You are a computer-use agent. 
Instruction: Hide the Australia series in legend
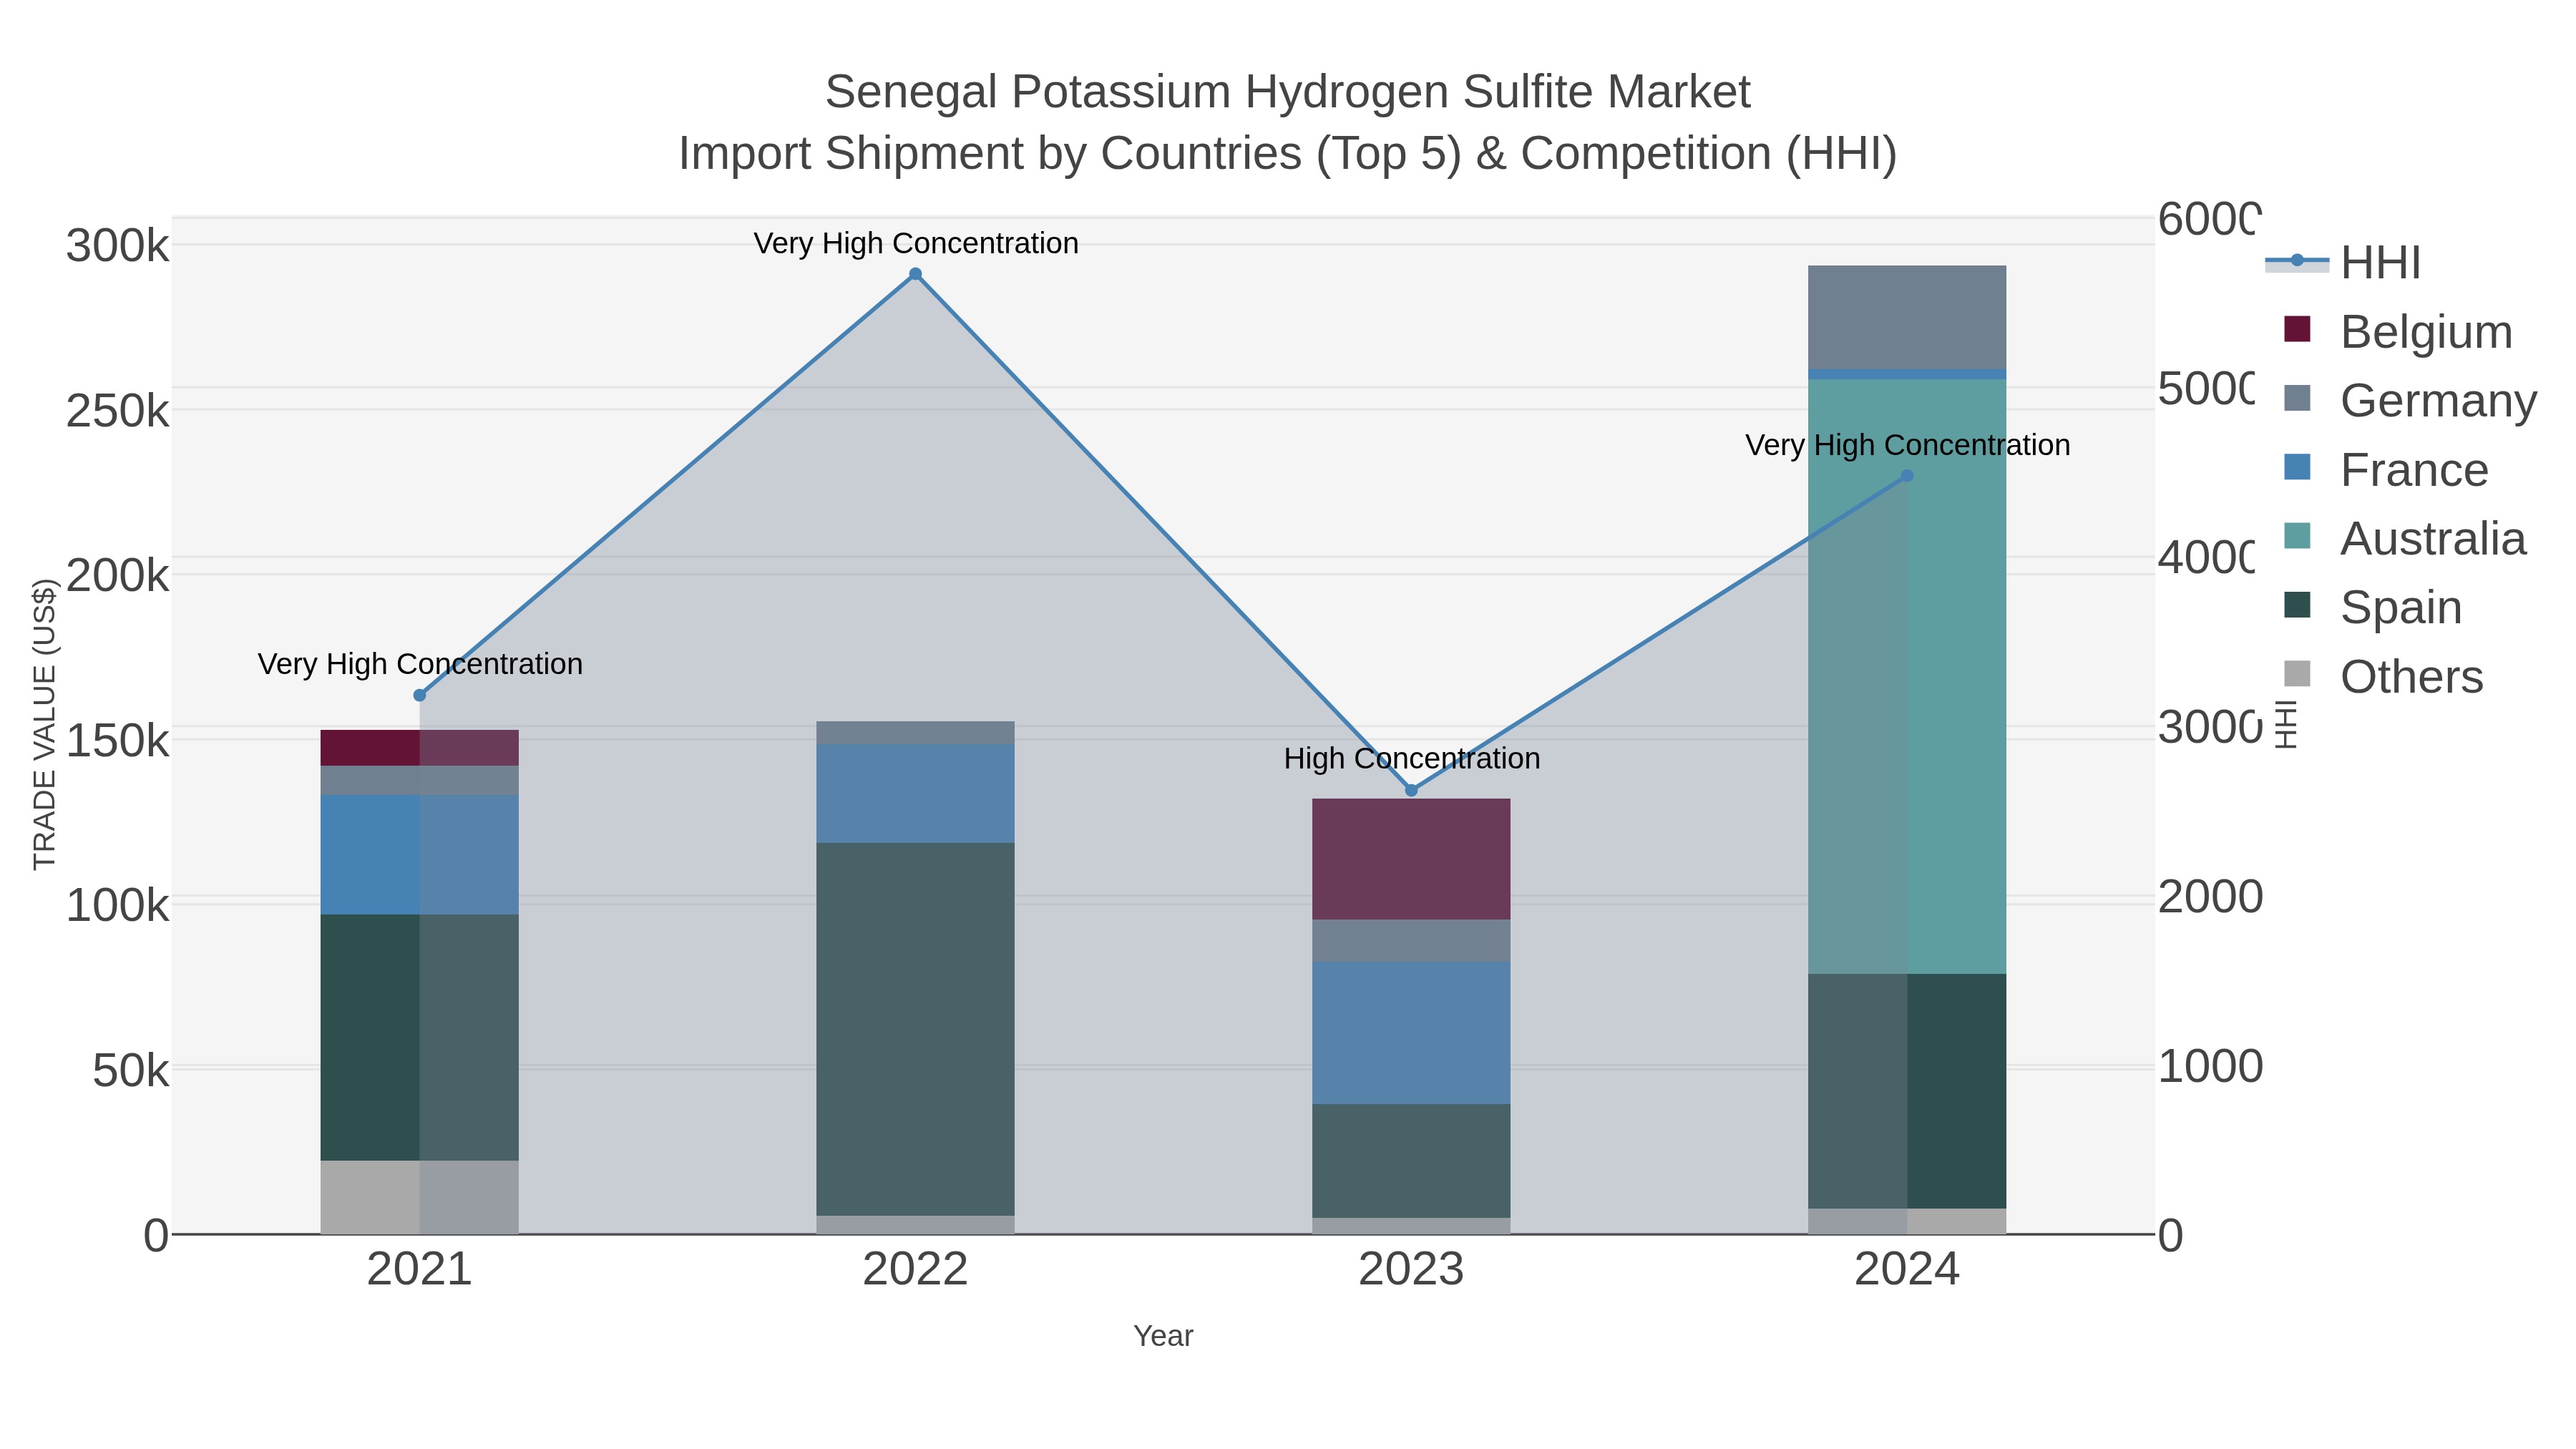click(2405, 538)
